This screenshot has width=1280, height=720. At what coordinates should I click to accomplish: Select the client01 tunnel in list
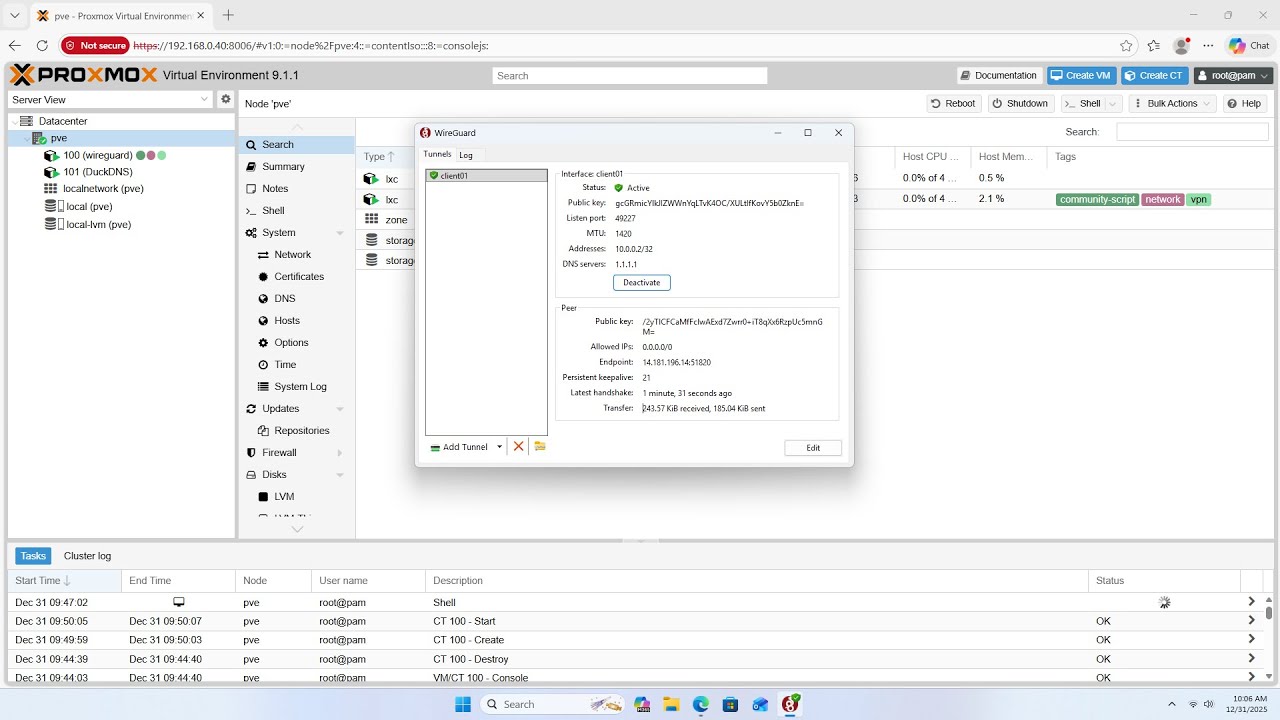(x=486, y=176)
